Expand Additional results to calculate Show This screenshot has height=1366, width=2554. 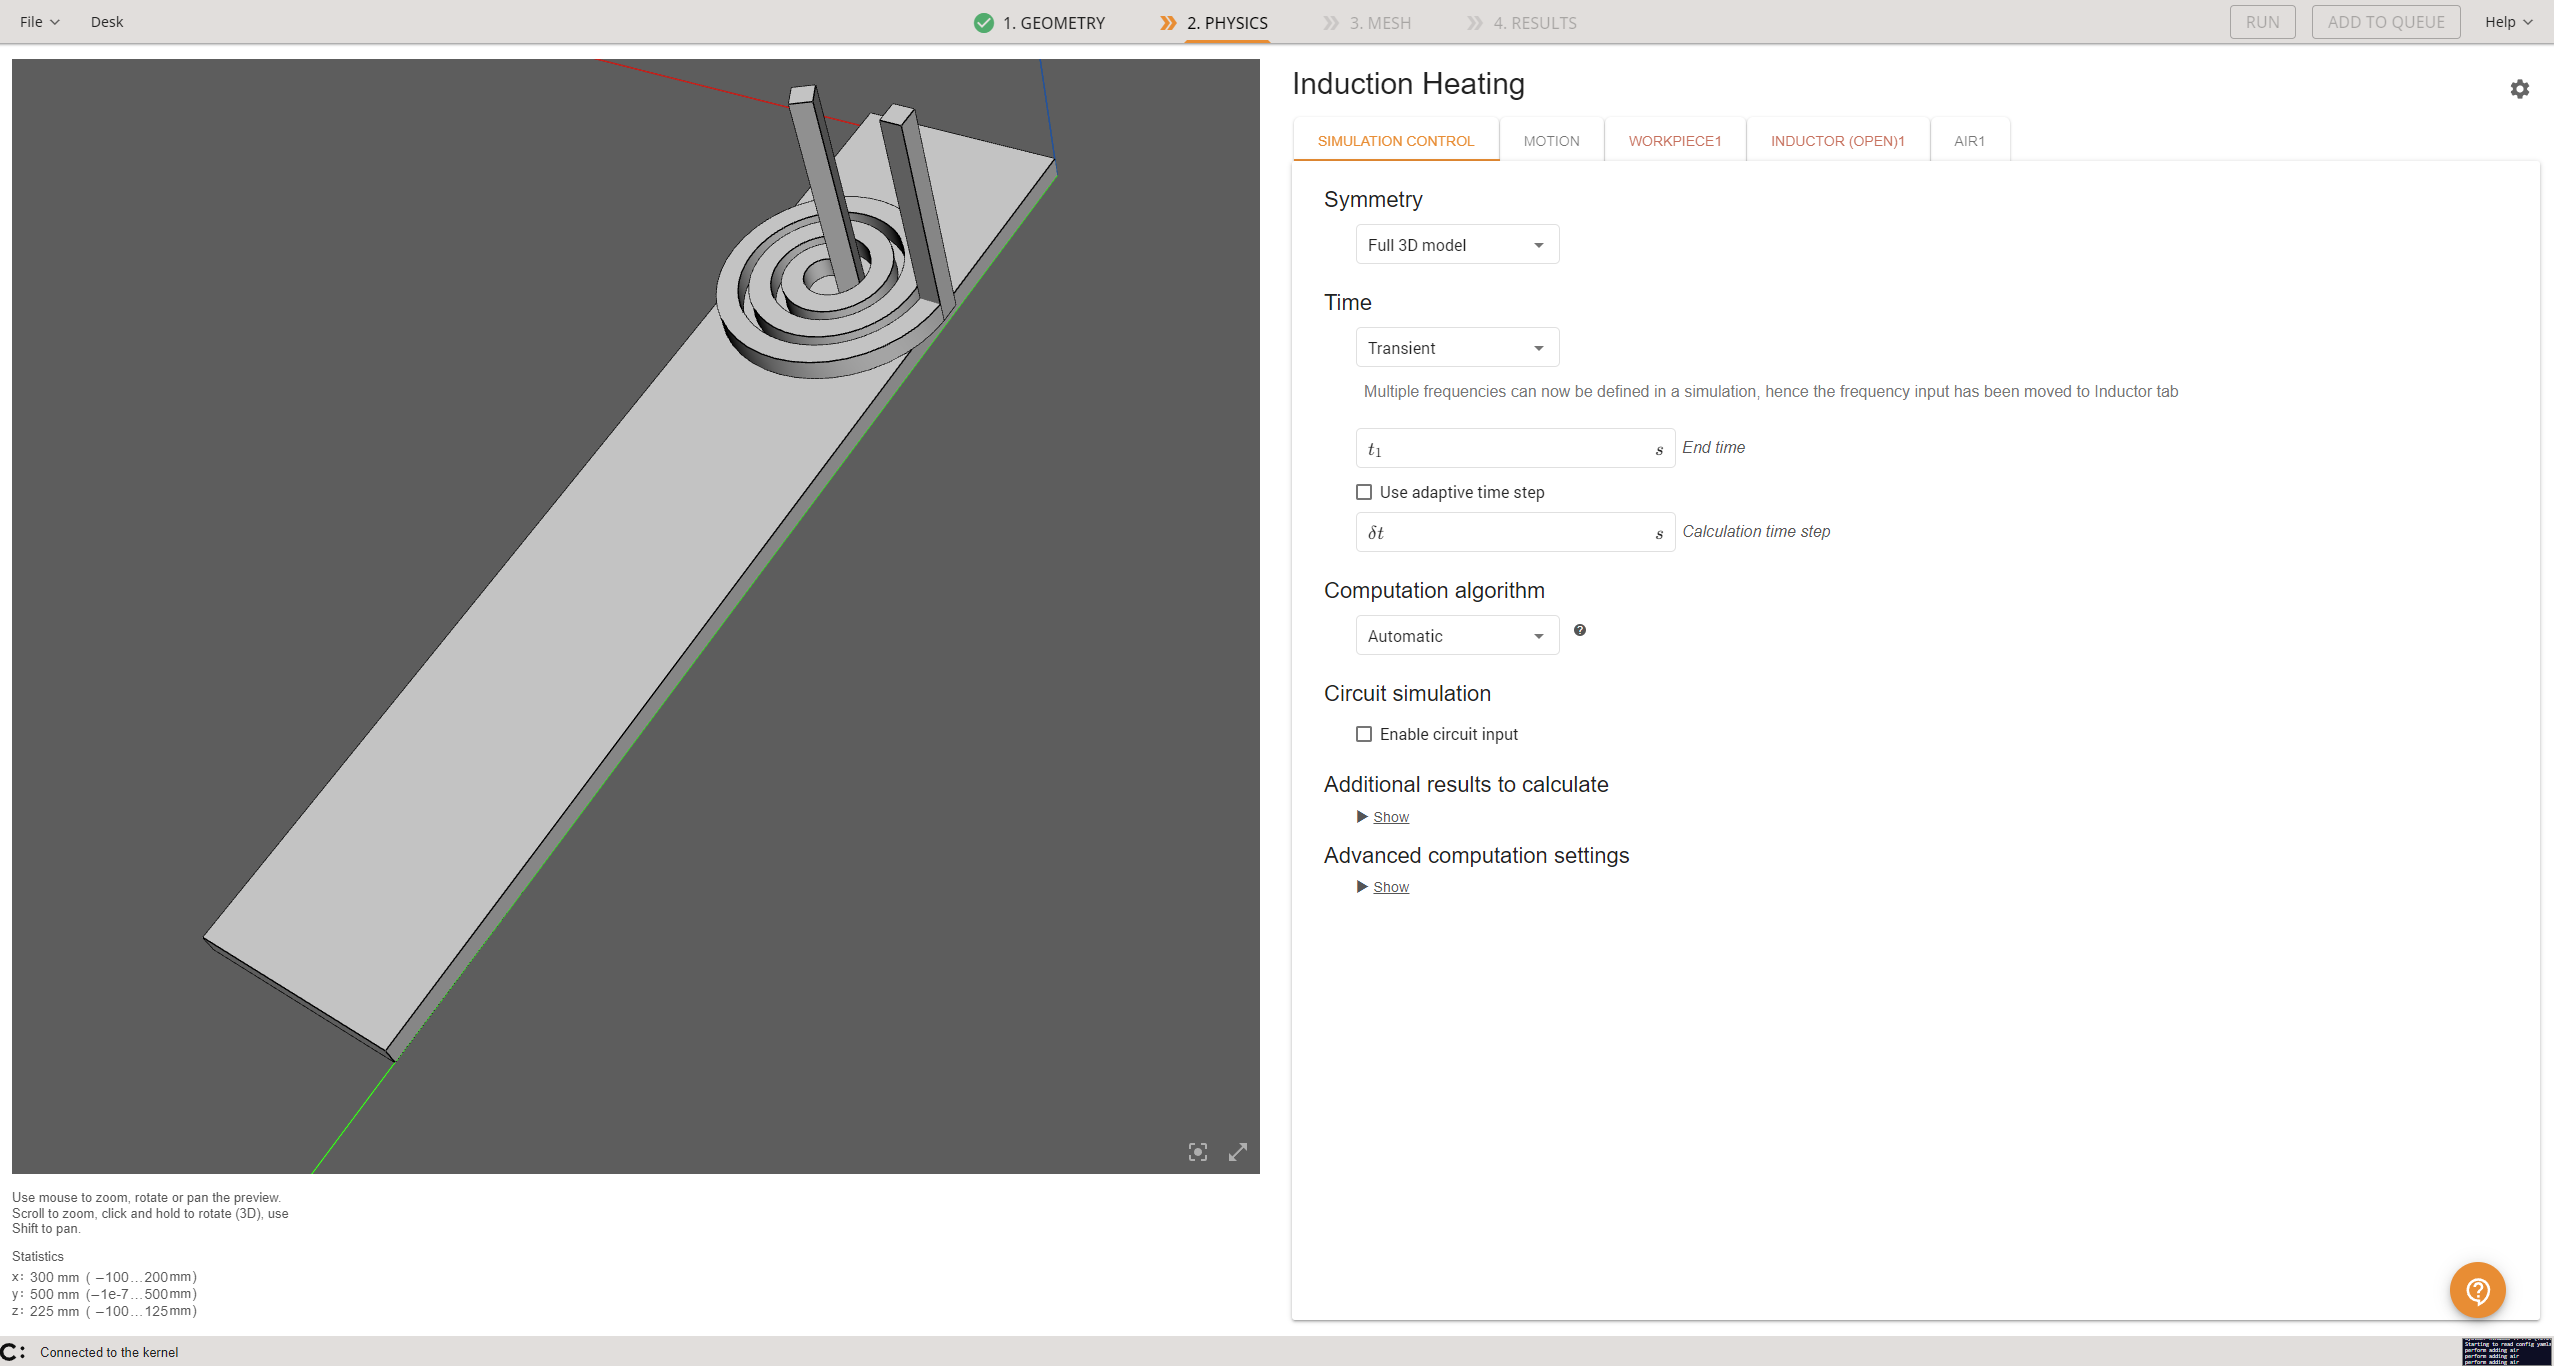pos(1390,817)
